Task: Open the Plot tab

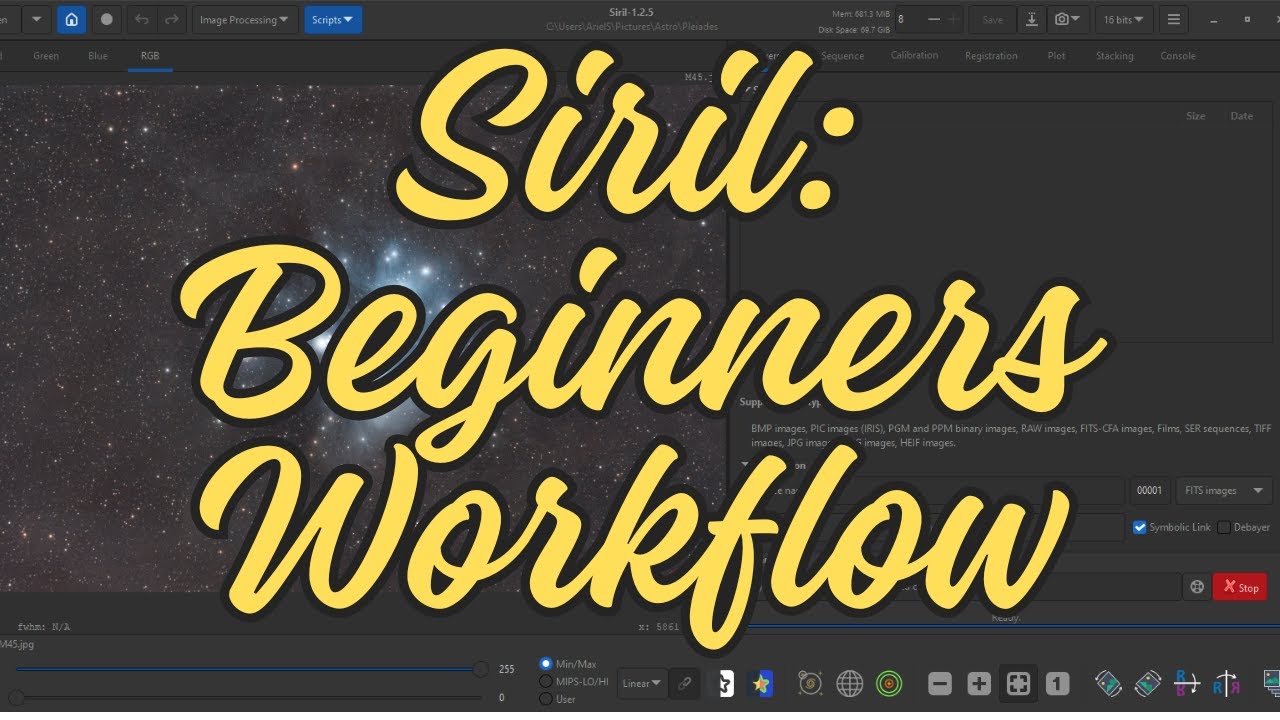Action: coord(1056,56)
